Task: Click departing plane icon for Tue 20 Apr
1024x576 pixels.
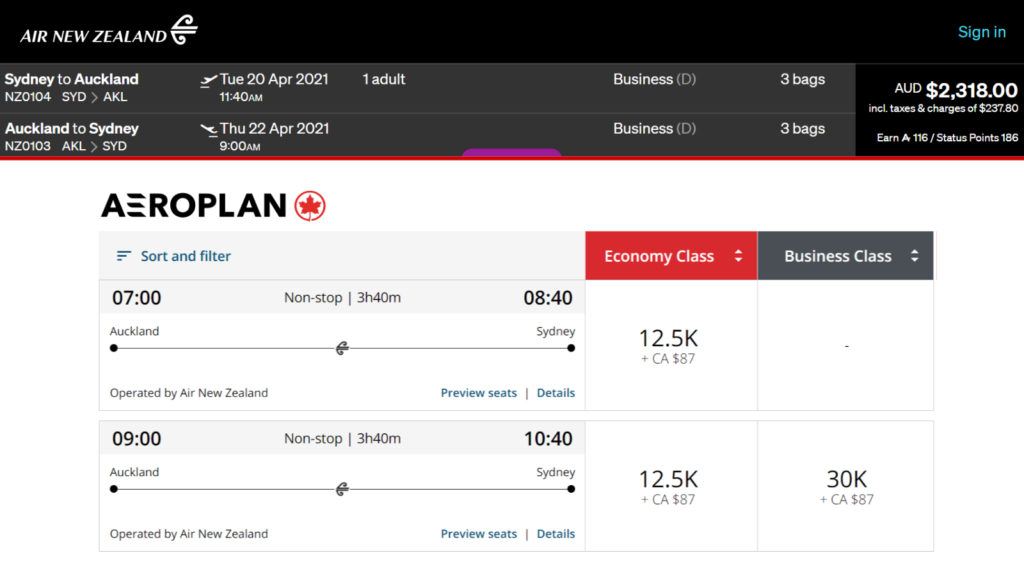Action: coord(208,80)
